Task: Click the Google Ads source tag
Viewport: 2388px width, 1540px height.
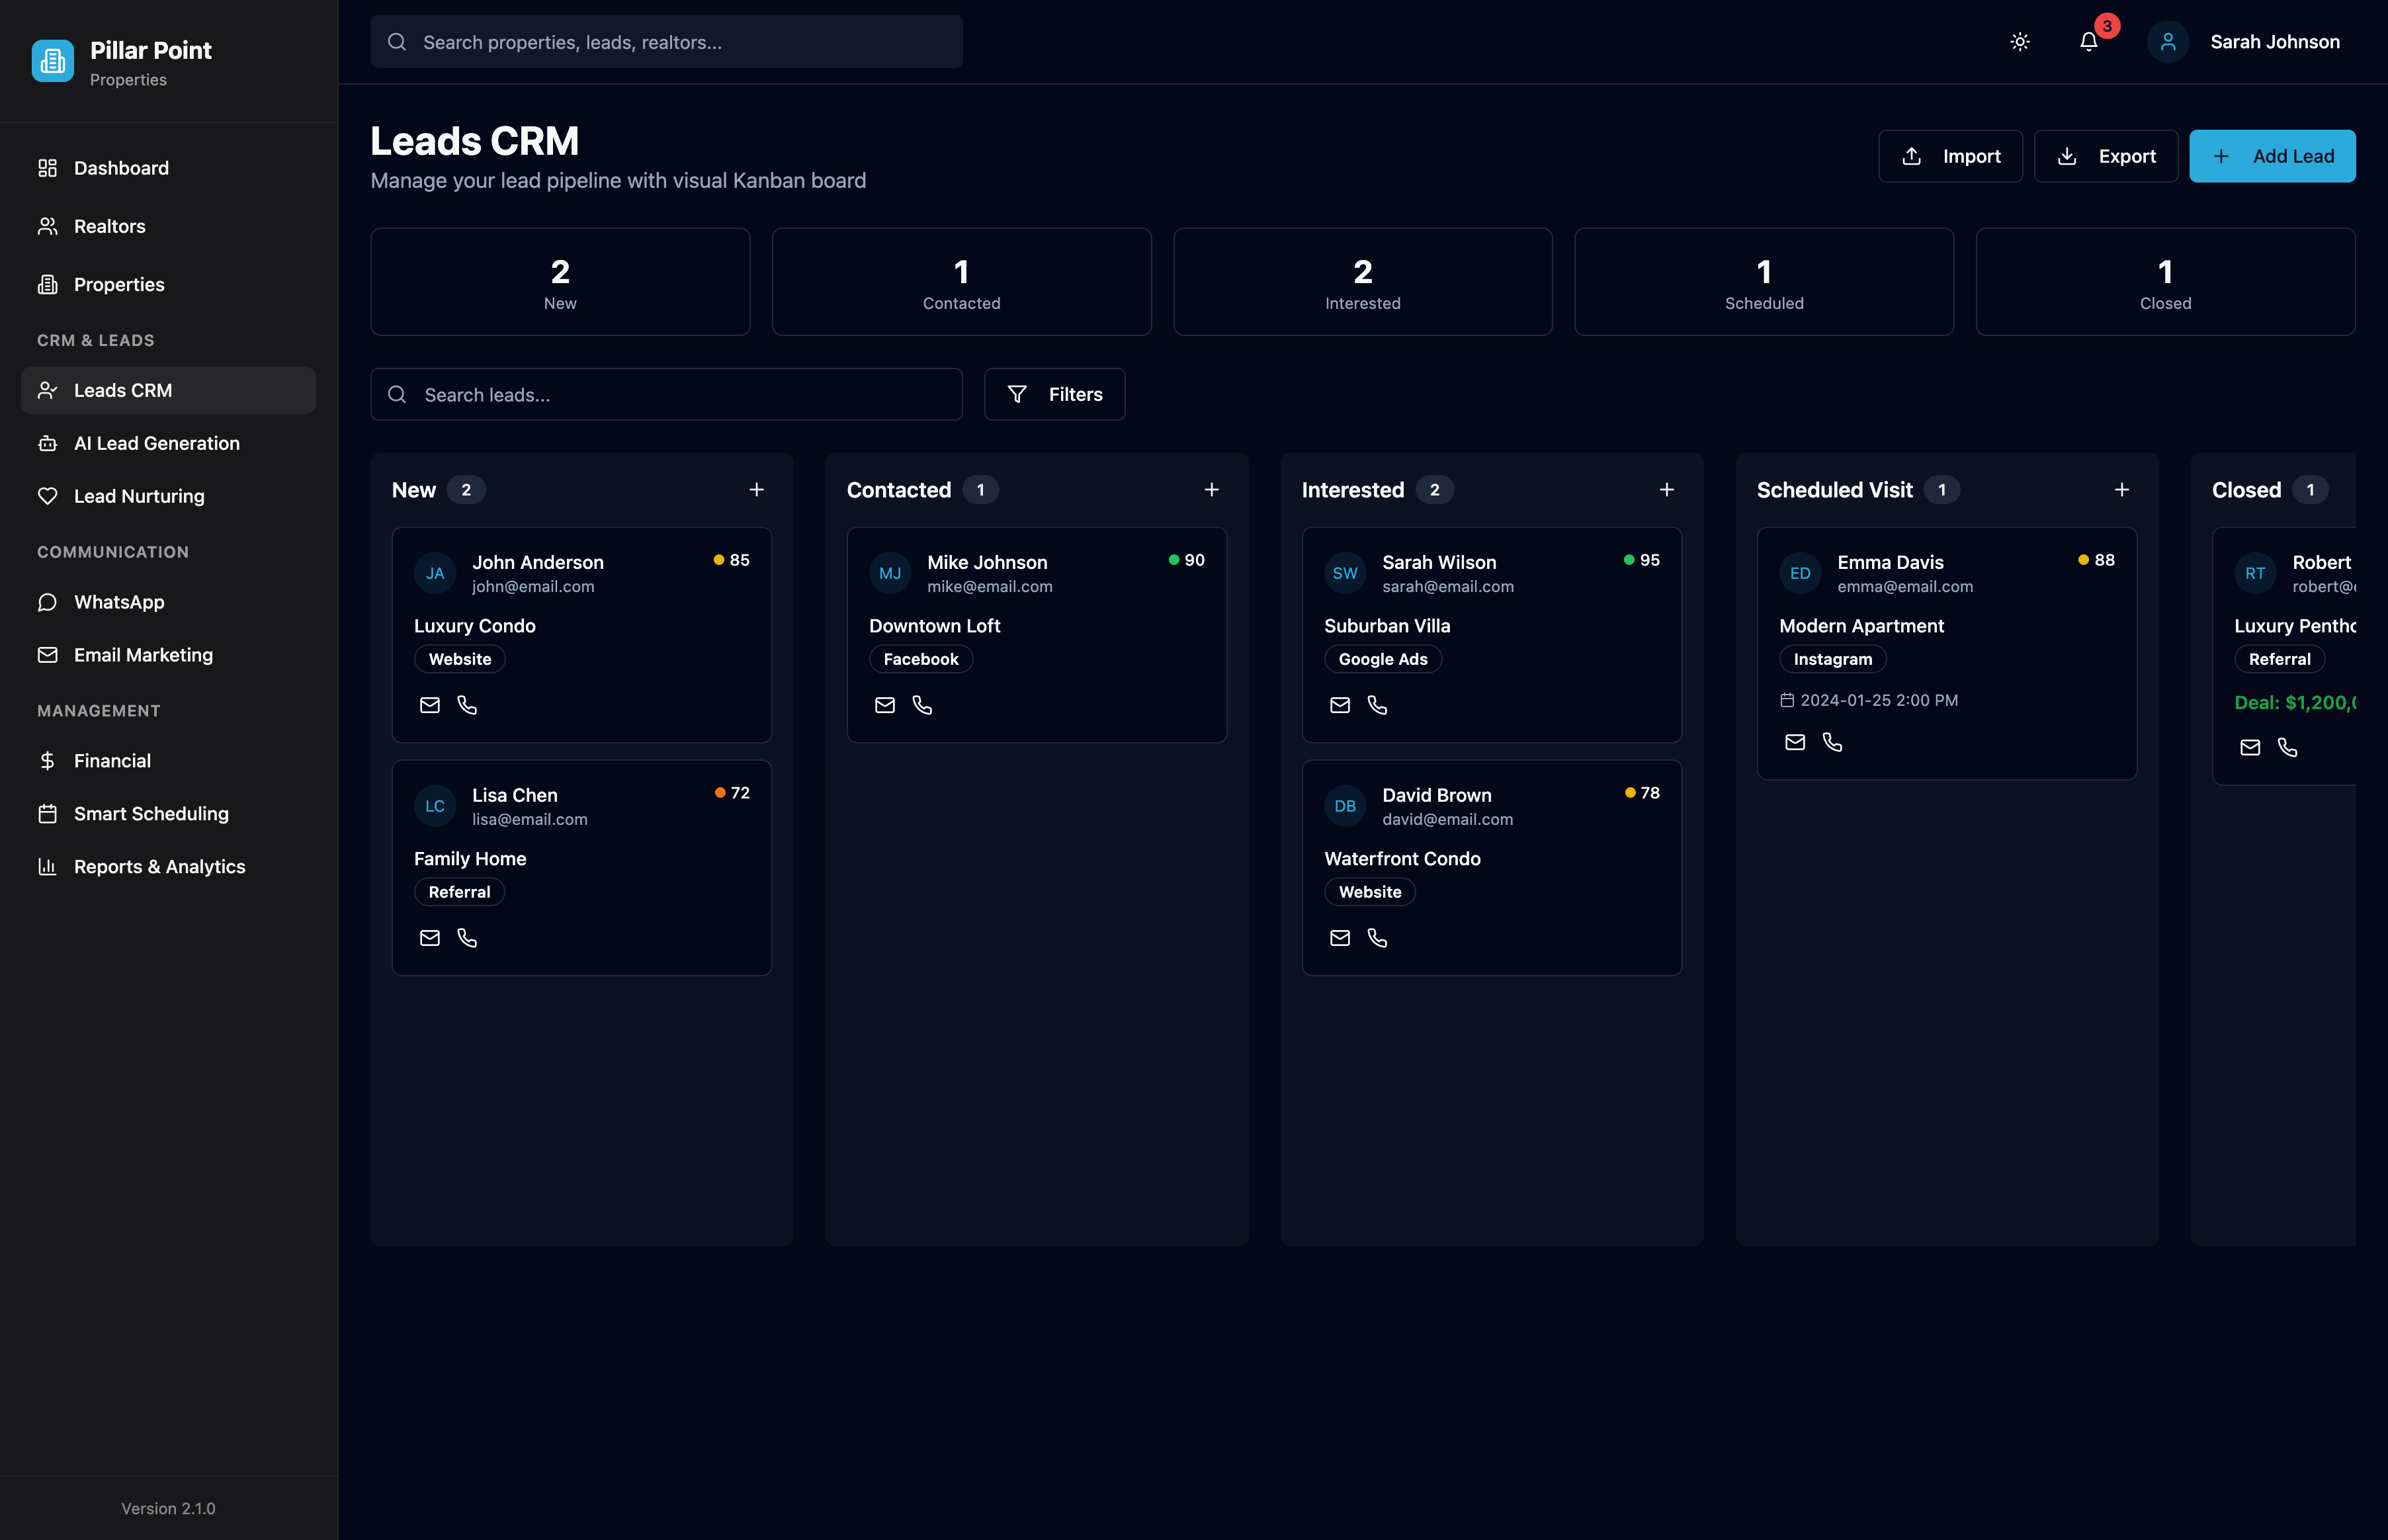Action: tap(1383, 659)
